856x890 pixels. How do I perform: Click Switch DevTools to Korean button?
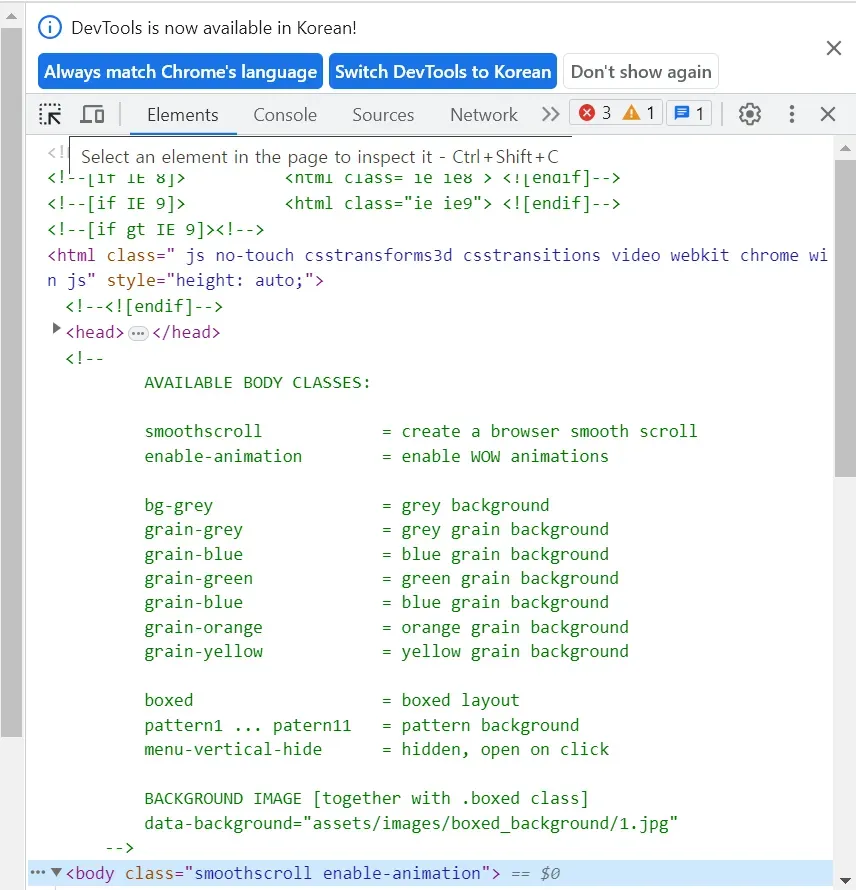pos(443,72)
